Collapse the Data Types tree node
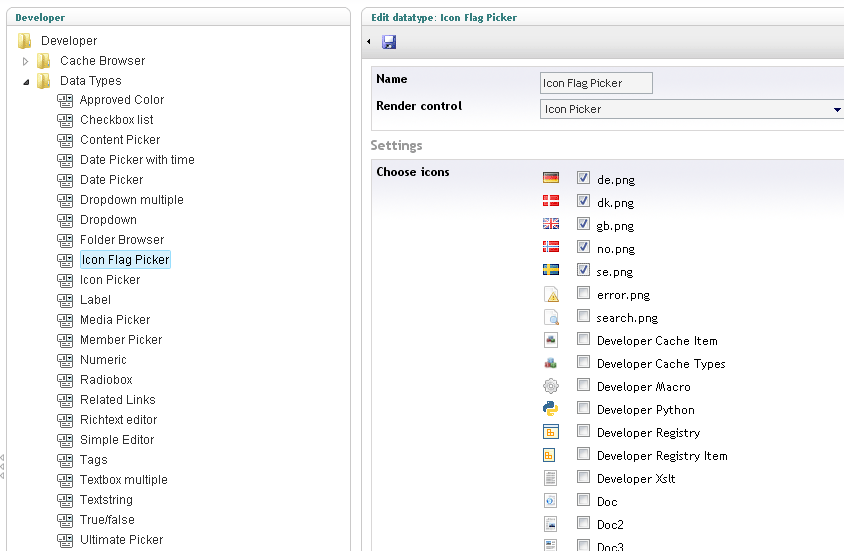The width and height of the screenshot is (844, 551). [26, 82]
